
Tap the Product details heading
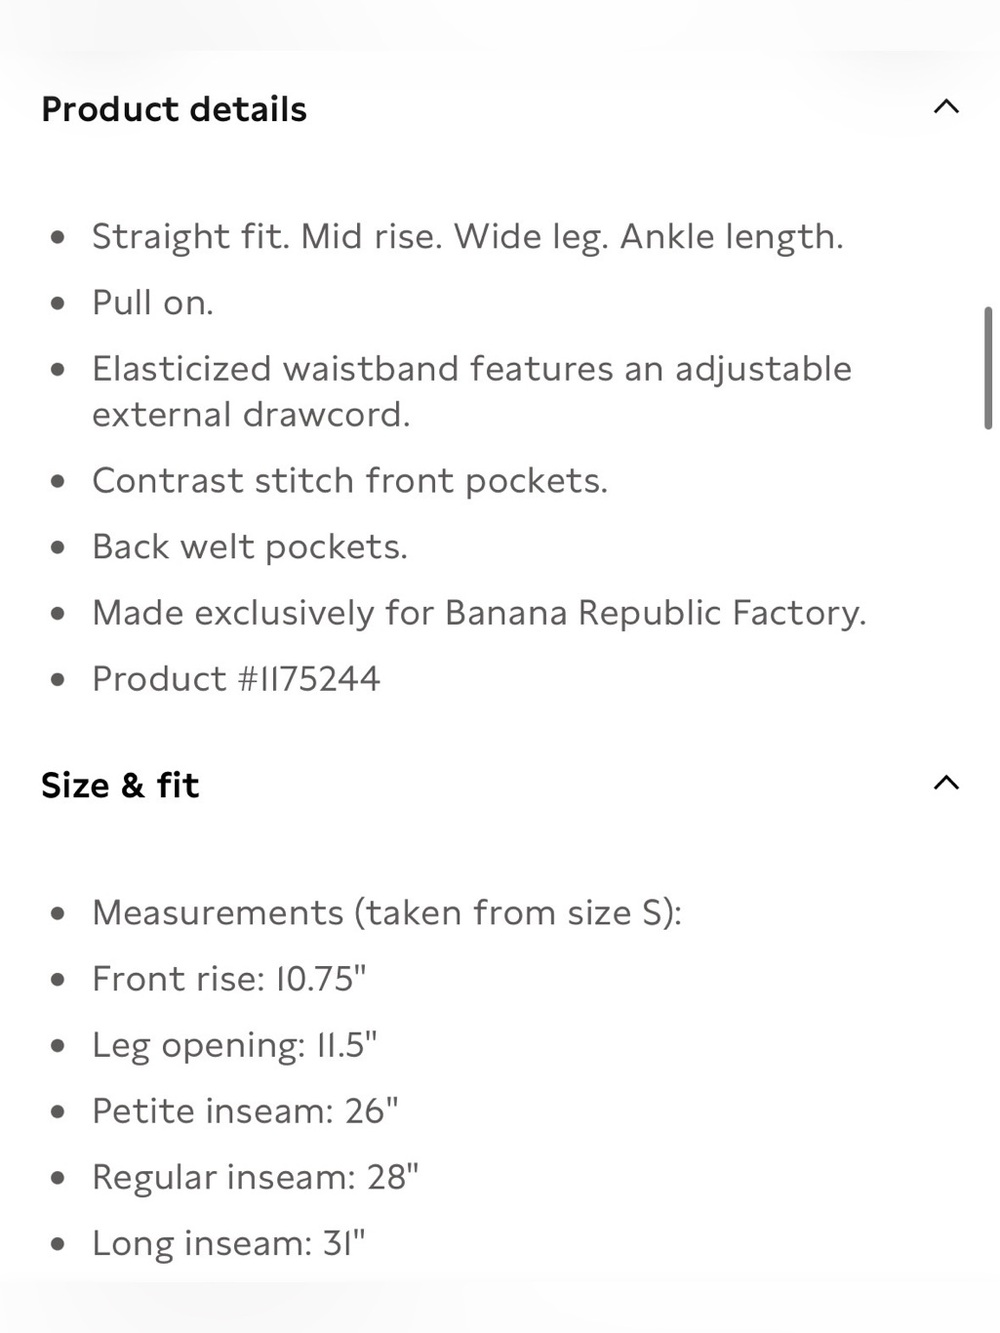point(174,109)
